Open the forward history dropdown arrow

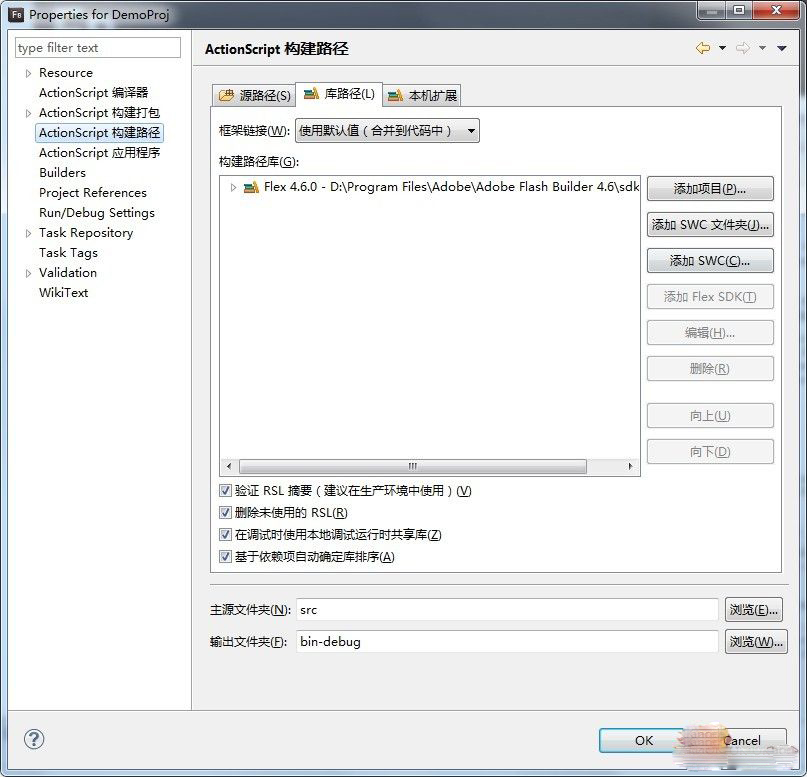[763, 48]
